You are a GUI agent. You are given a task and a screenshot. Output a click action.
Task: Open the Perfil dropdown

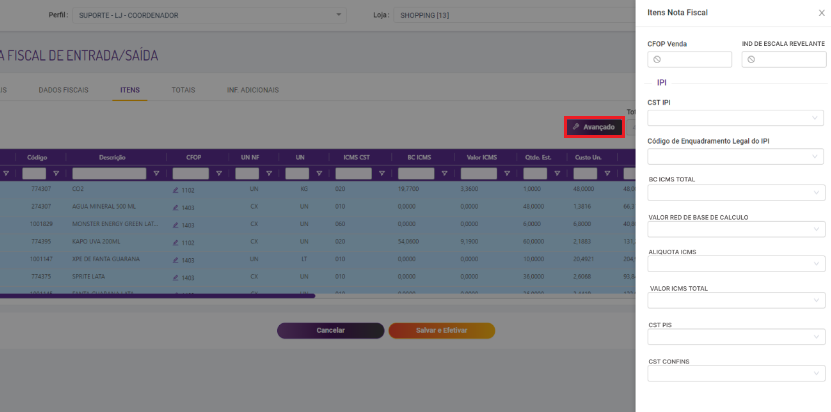209,15
